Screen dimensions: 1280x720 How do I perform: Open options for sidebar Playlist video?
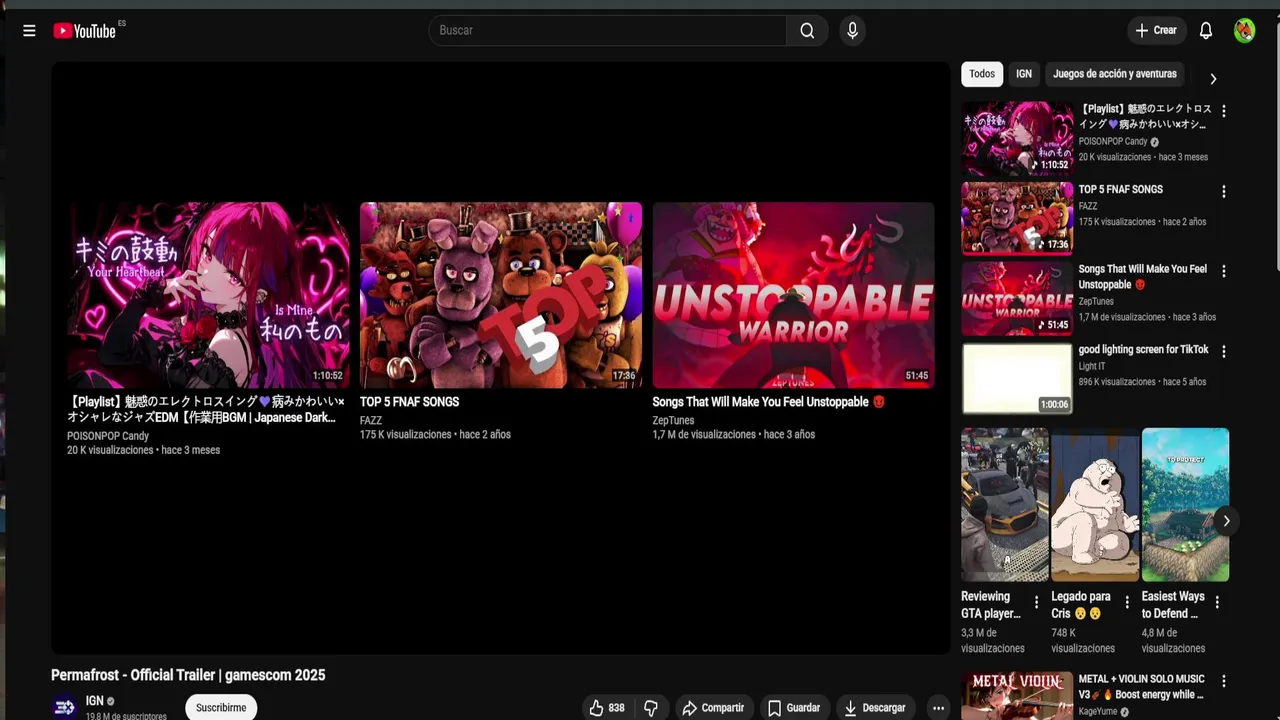coord(1223,111)
